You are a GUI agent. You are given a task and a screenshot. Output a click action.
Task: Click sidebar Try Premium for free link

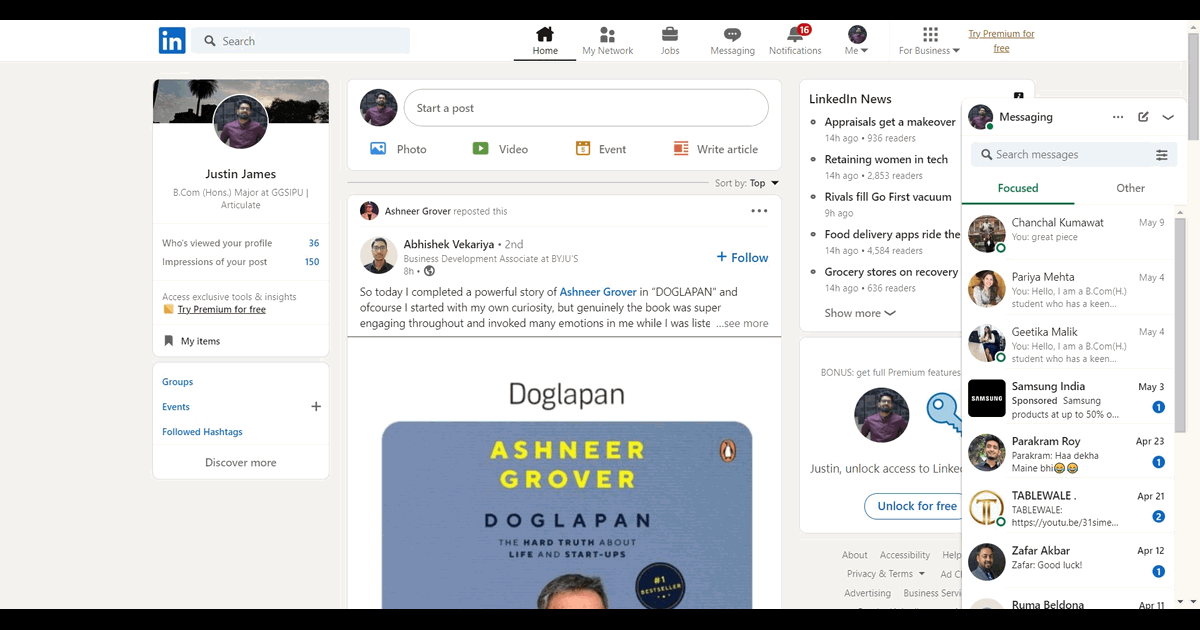tap(222, 309)
